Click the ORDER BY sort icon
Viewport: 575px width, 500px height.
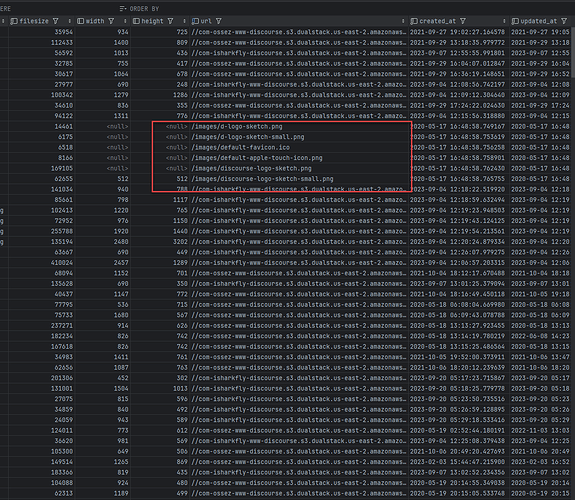tap(123, 8)
